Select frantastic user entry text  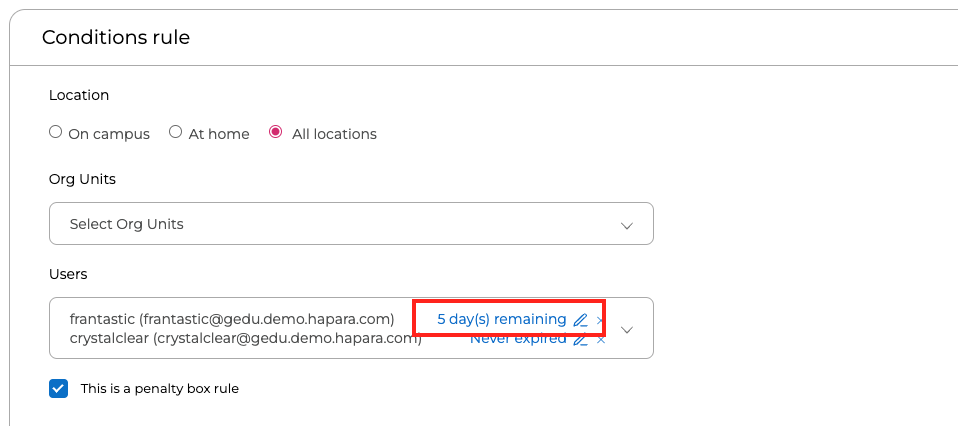click(x=232, y=319)
